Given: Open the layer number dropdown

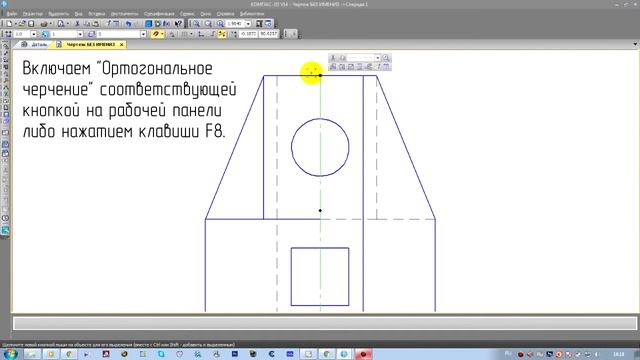Looking at the screenshot, I should [143, 34].
